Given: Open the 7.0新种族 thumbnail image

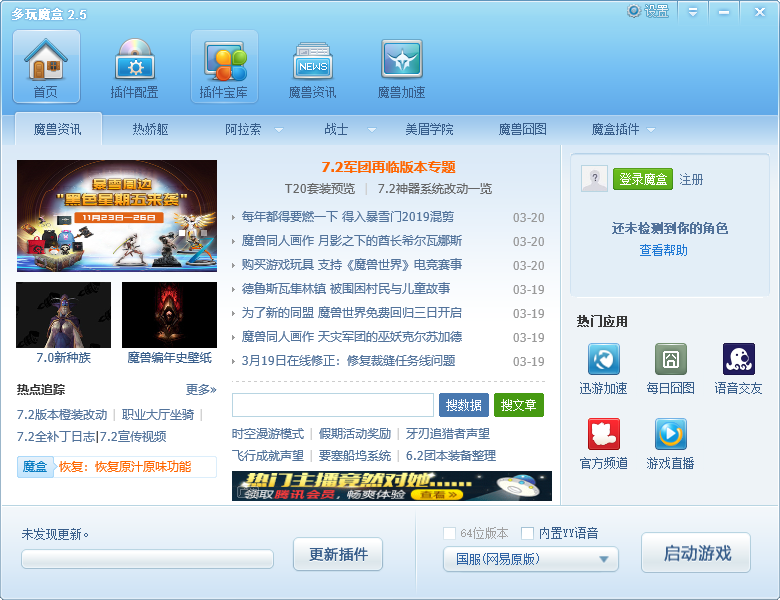Looking at the screenshot, I should [64, 315].
